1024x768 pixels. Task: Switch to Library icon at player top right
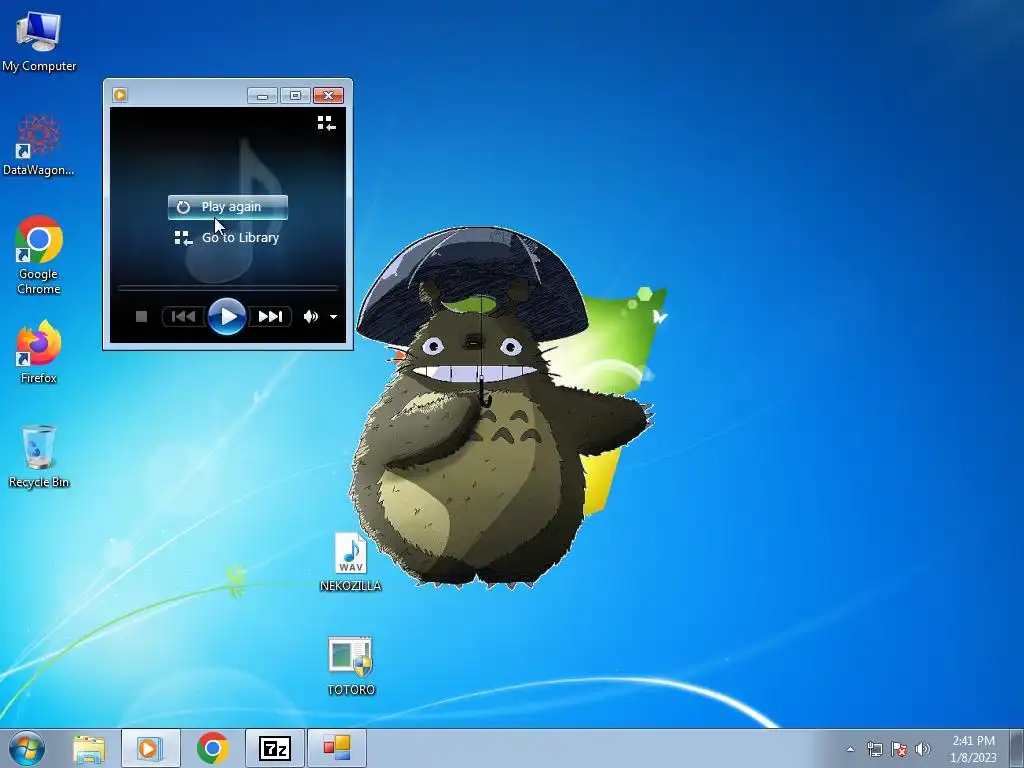point(327,123)
